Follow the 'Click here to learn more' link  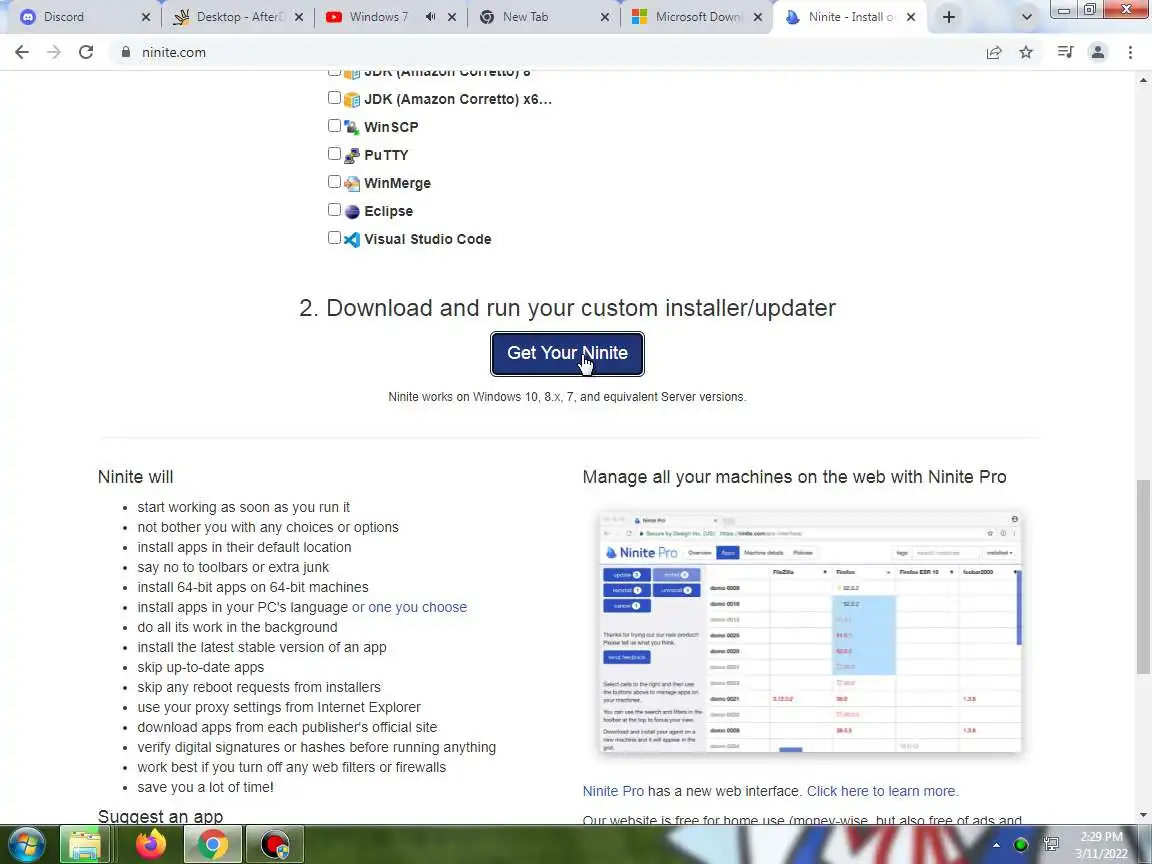(x=882, y=791)
